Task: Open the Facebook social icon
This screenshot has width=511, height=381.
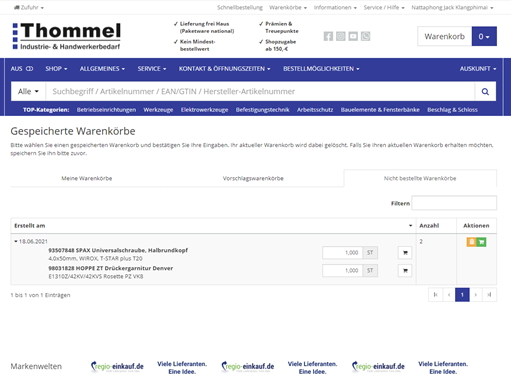Action: [328, 36]
